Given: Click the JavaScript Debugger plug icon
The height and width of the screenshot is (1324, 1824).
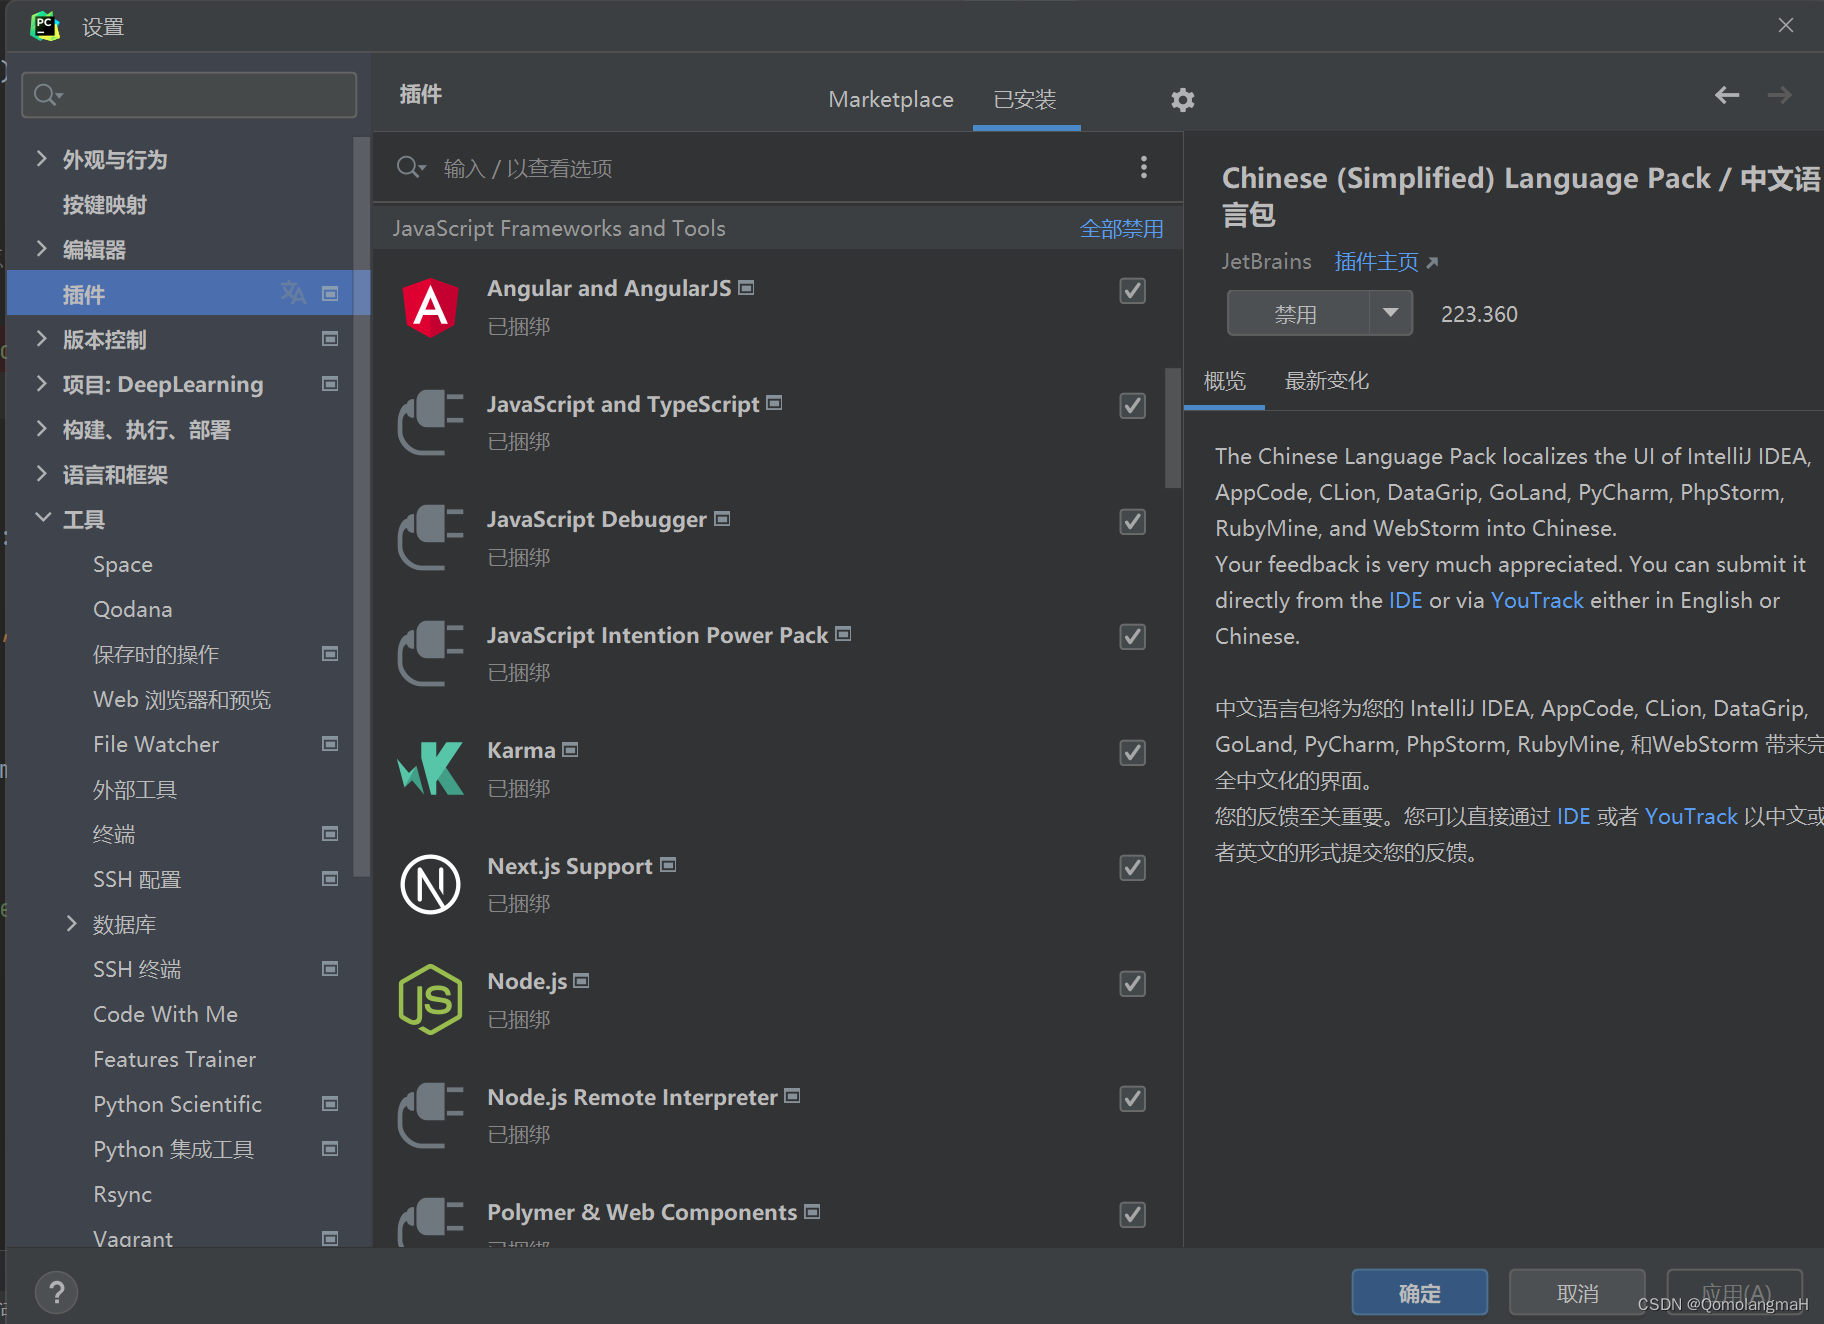Looking at the screenshot, I should tap(430, 538).
